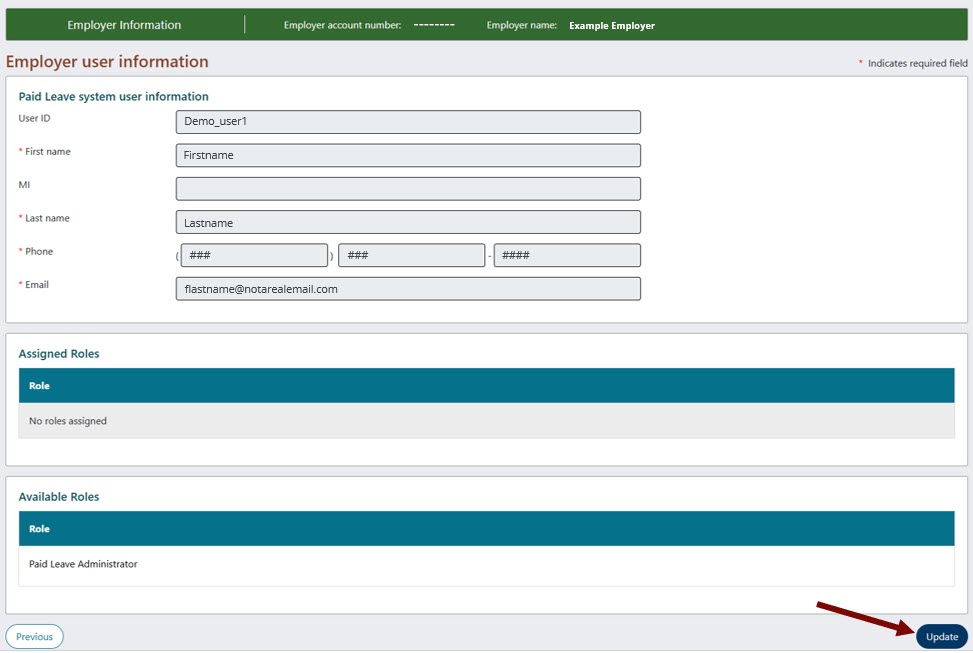The image size is (973, 653).
Task: Click the Last name input field
Action: click(x=408, y=222)
